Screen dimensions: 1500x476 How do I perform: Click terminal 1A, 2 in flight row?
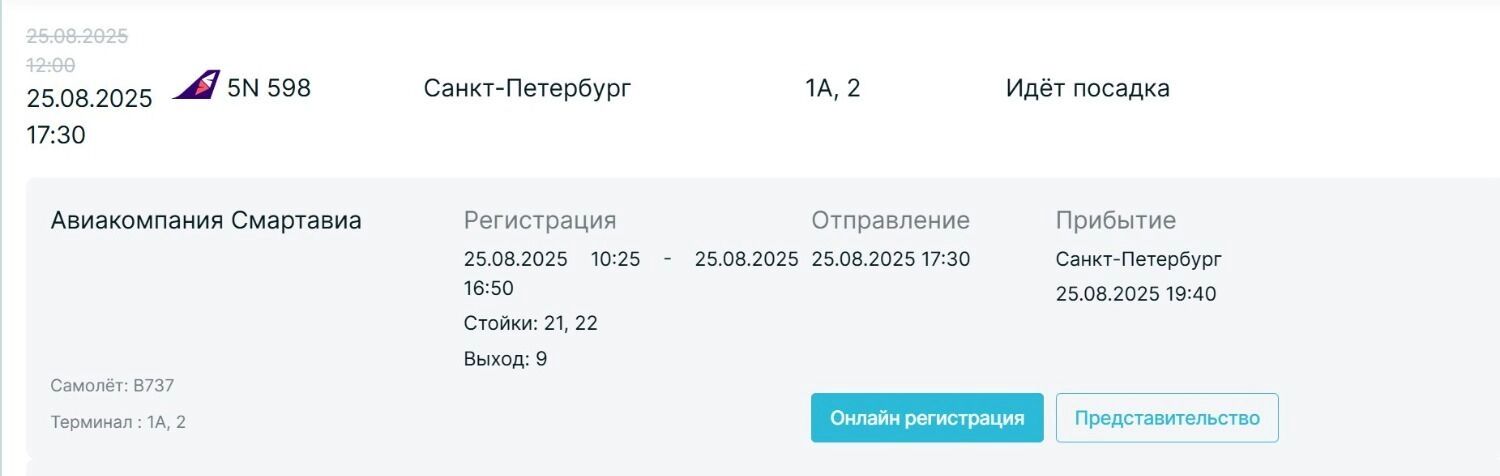point(832,88)
